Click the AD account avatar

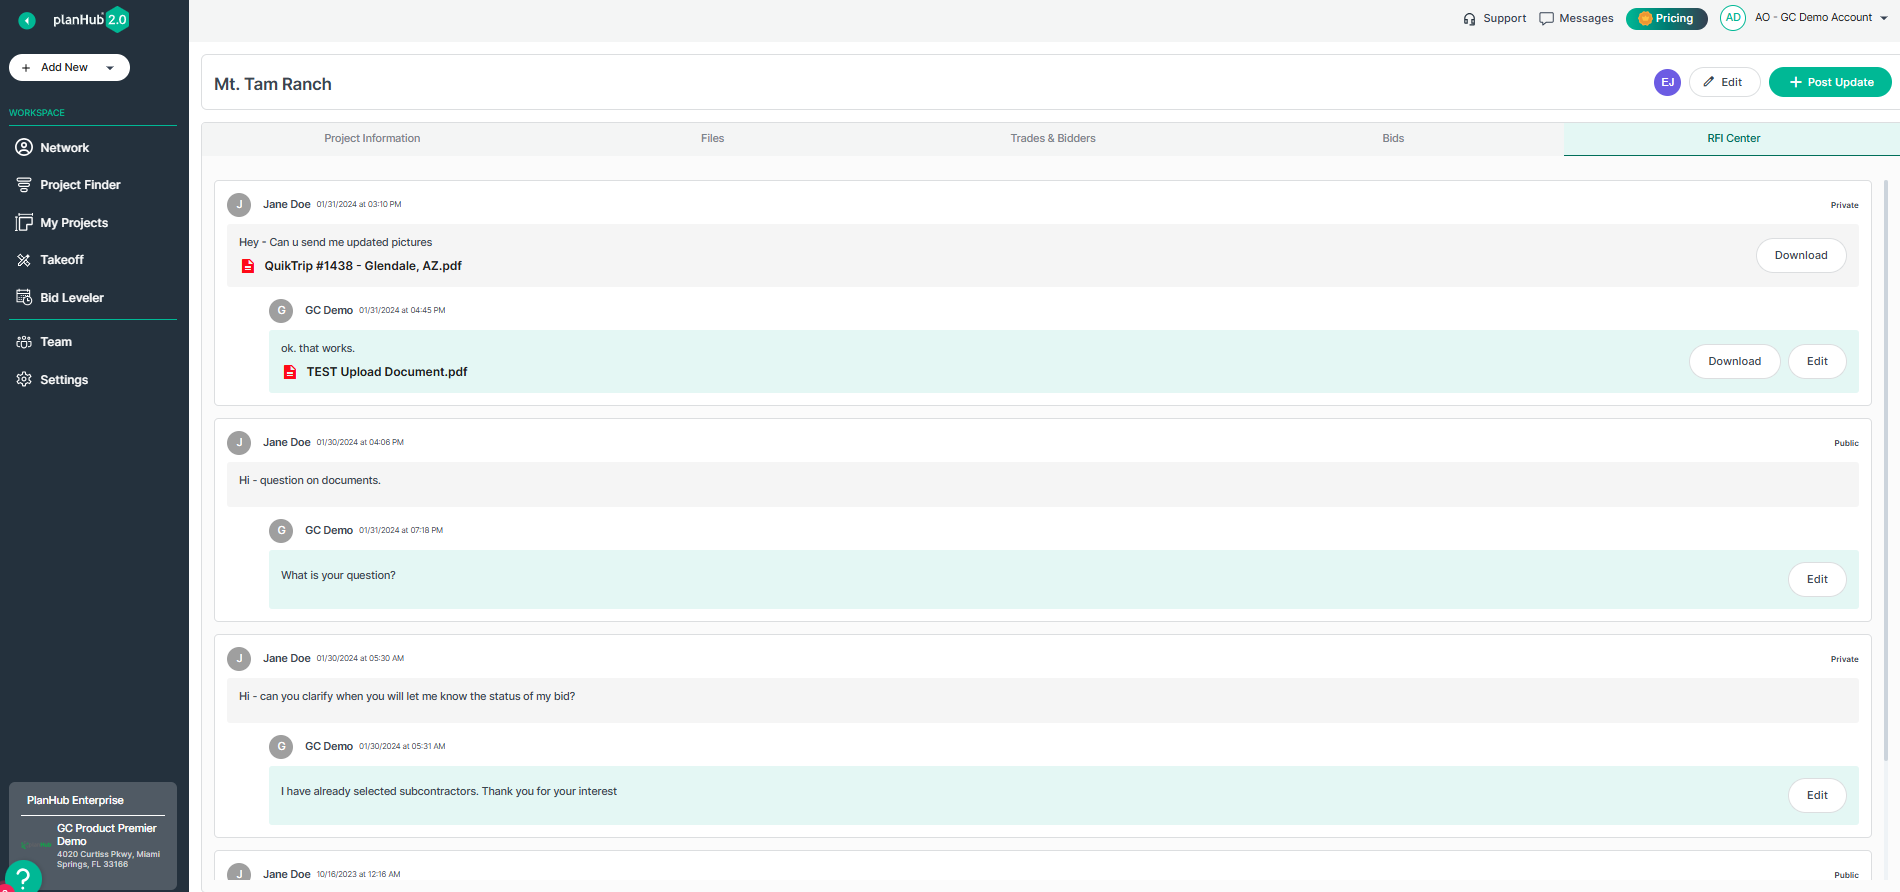(1733, 18)
